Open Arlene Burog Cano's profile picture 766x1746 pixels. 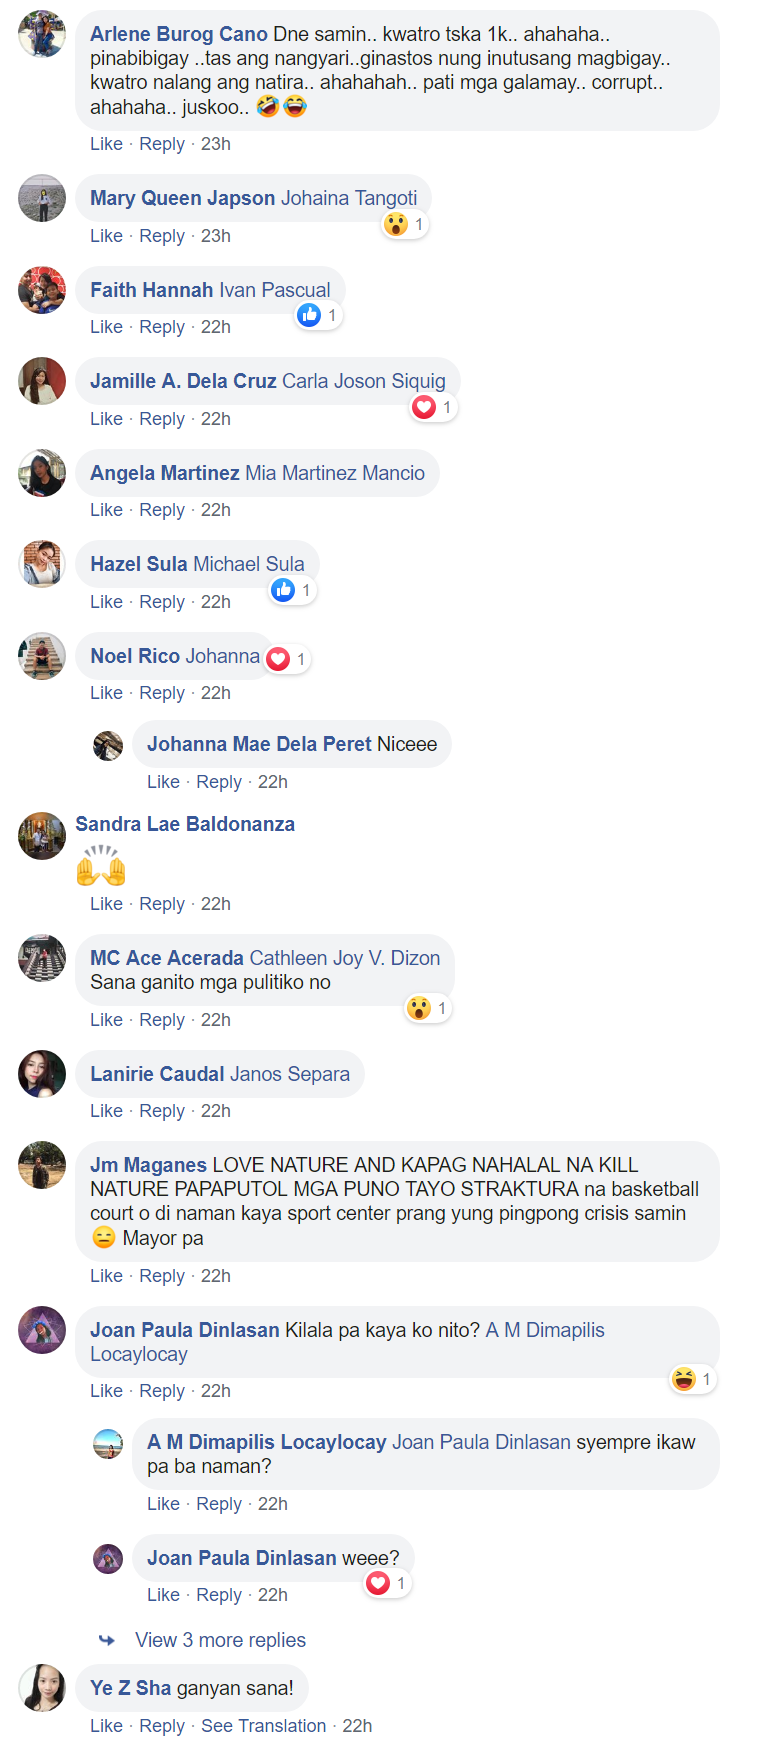[42, 34]
